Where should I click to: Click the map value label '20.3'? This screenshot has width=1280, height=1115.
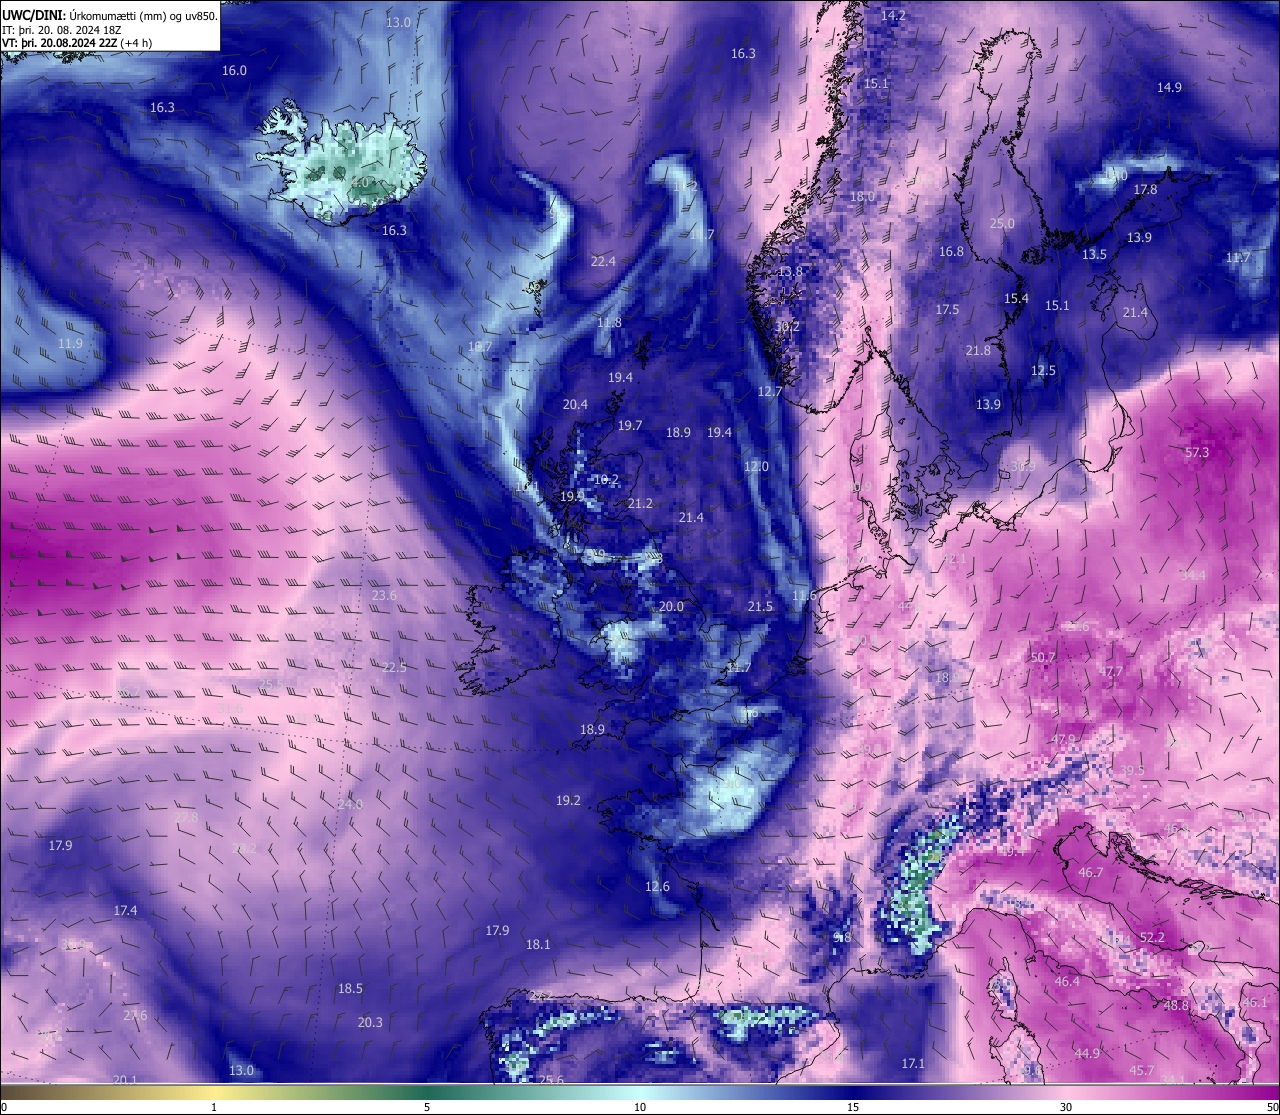(x=370, y=1023)
